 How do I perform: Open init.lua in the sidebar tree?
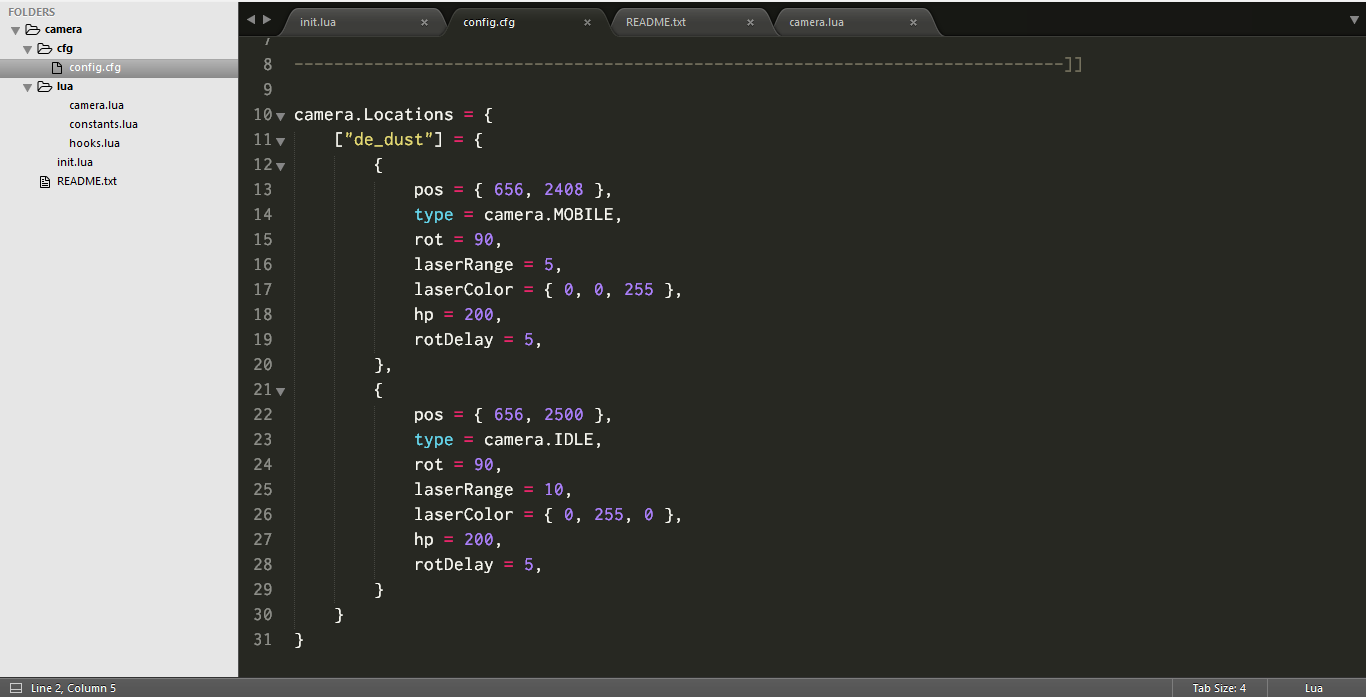pos(75,162)
